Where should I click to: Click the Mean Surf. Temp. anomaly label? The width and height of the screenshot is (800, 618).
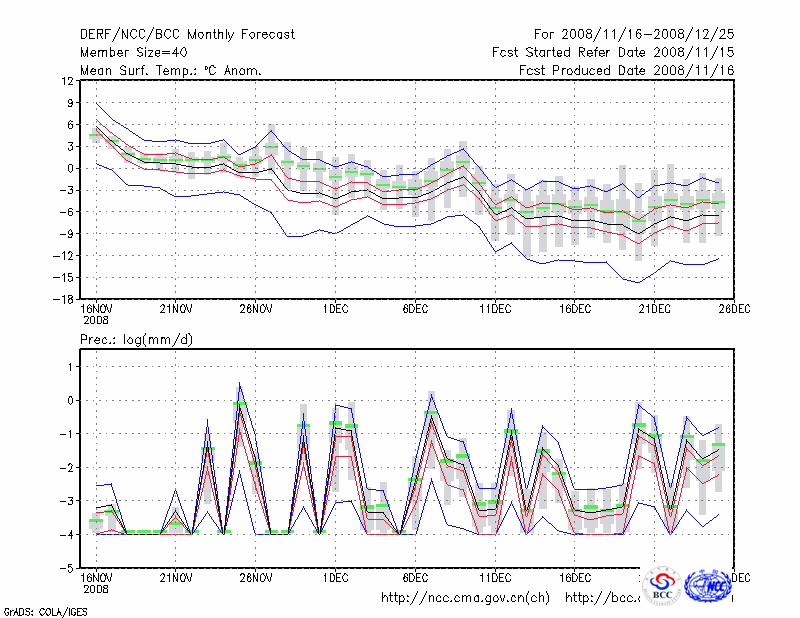tap(171, 70)
